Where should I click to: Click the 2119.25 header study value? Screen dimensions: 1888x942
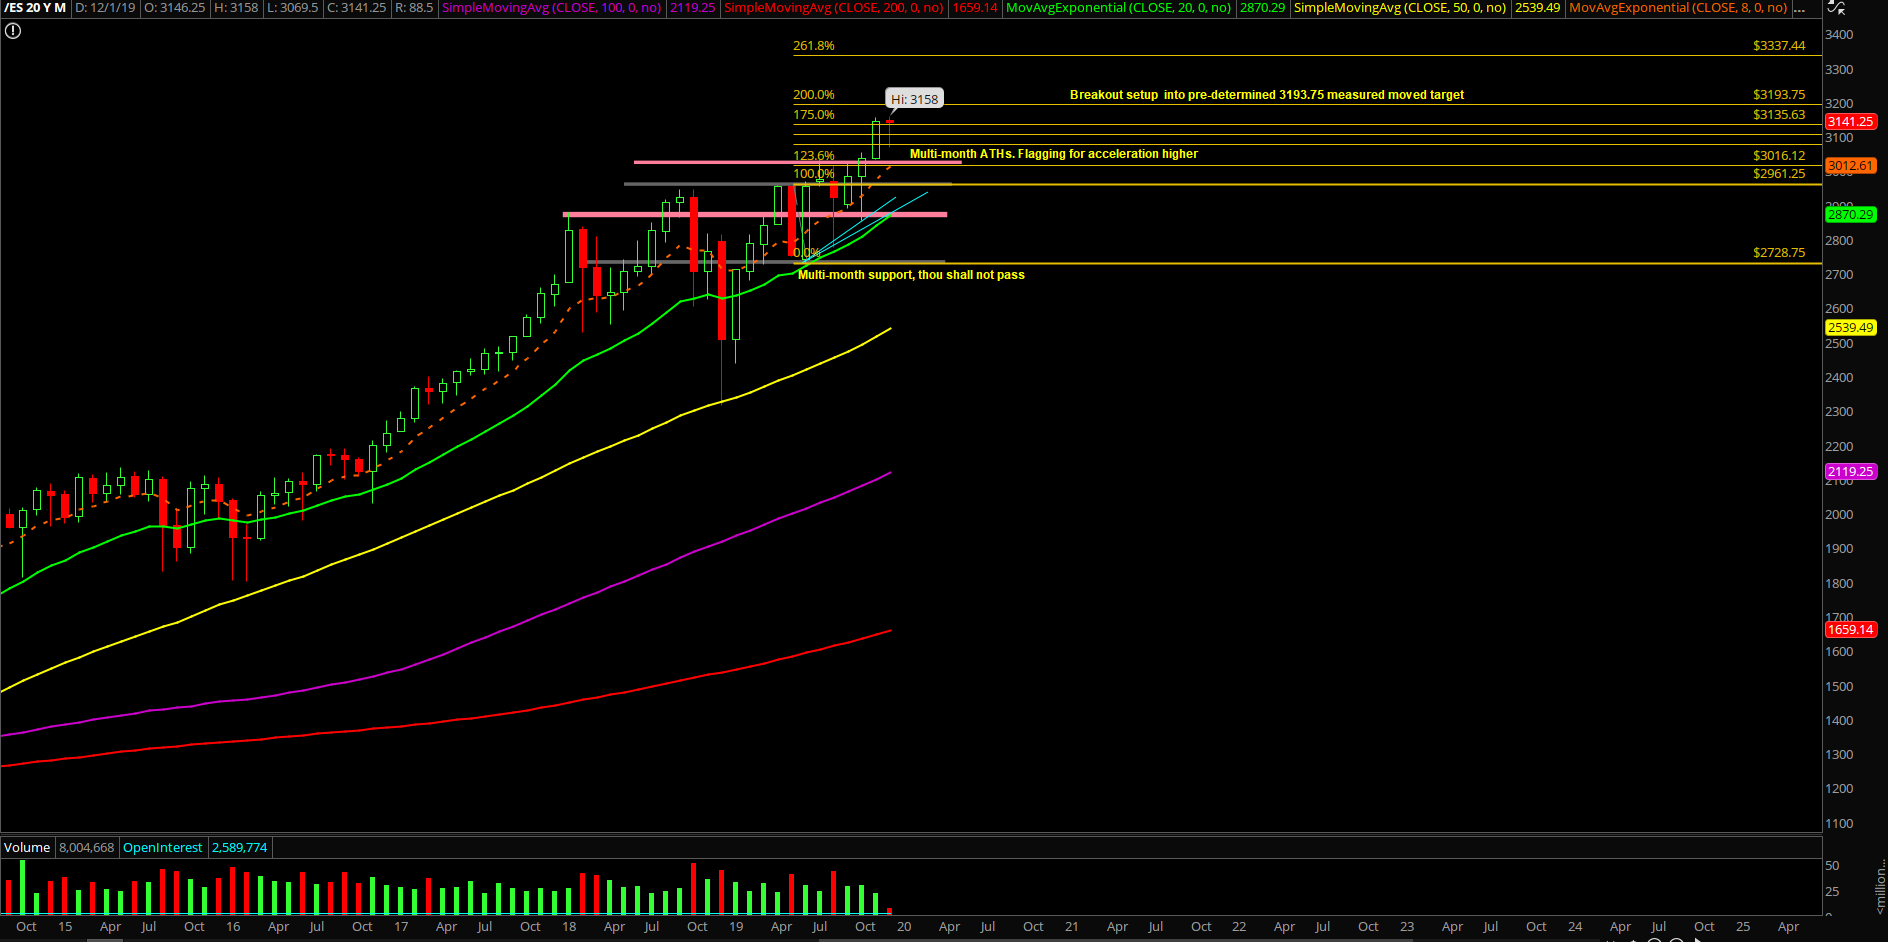(692, 8)
